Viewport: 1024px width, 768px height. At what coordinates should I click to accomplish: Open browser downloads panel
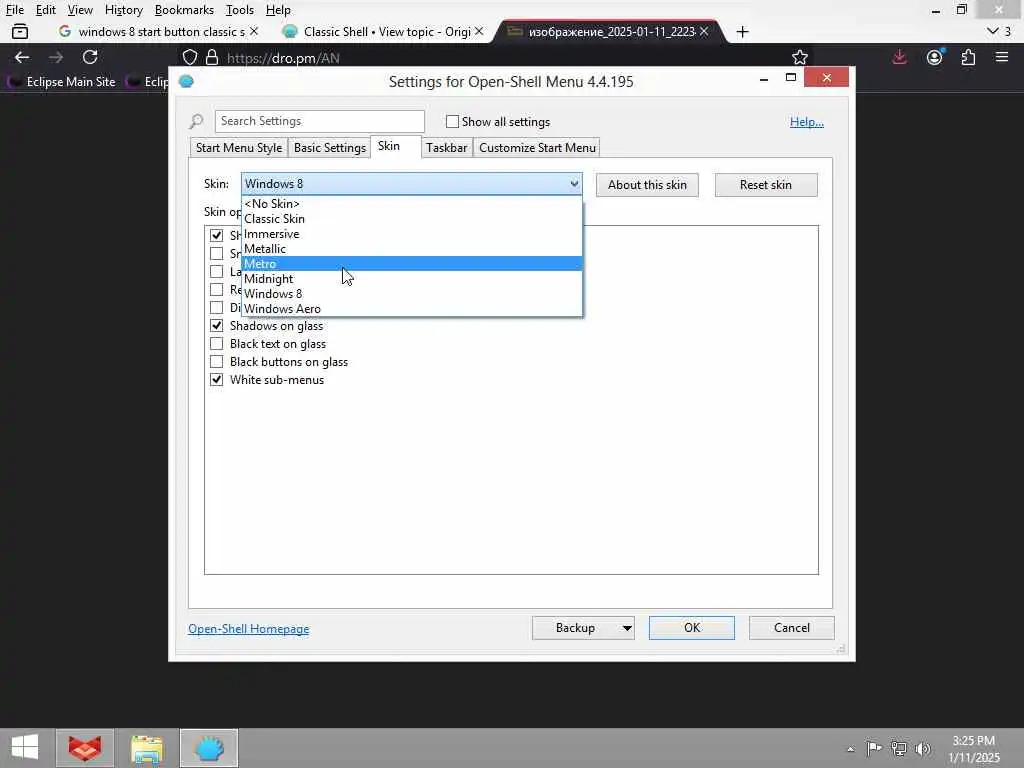(899, 57)
